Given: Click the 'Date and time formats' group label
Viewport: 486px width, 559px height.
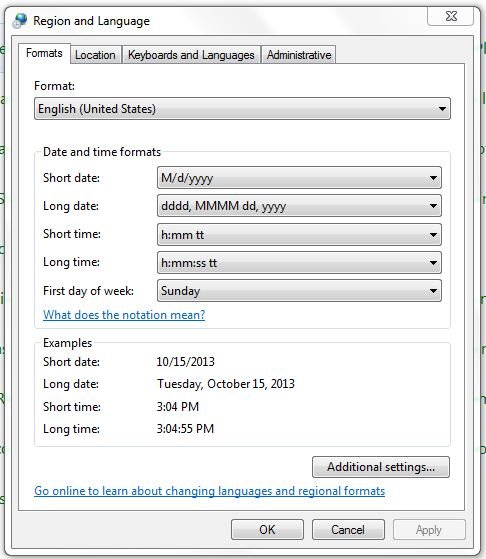Looking at the screenshot, I should (102, 152).
